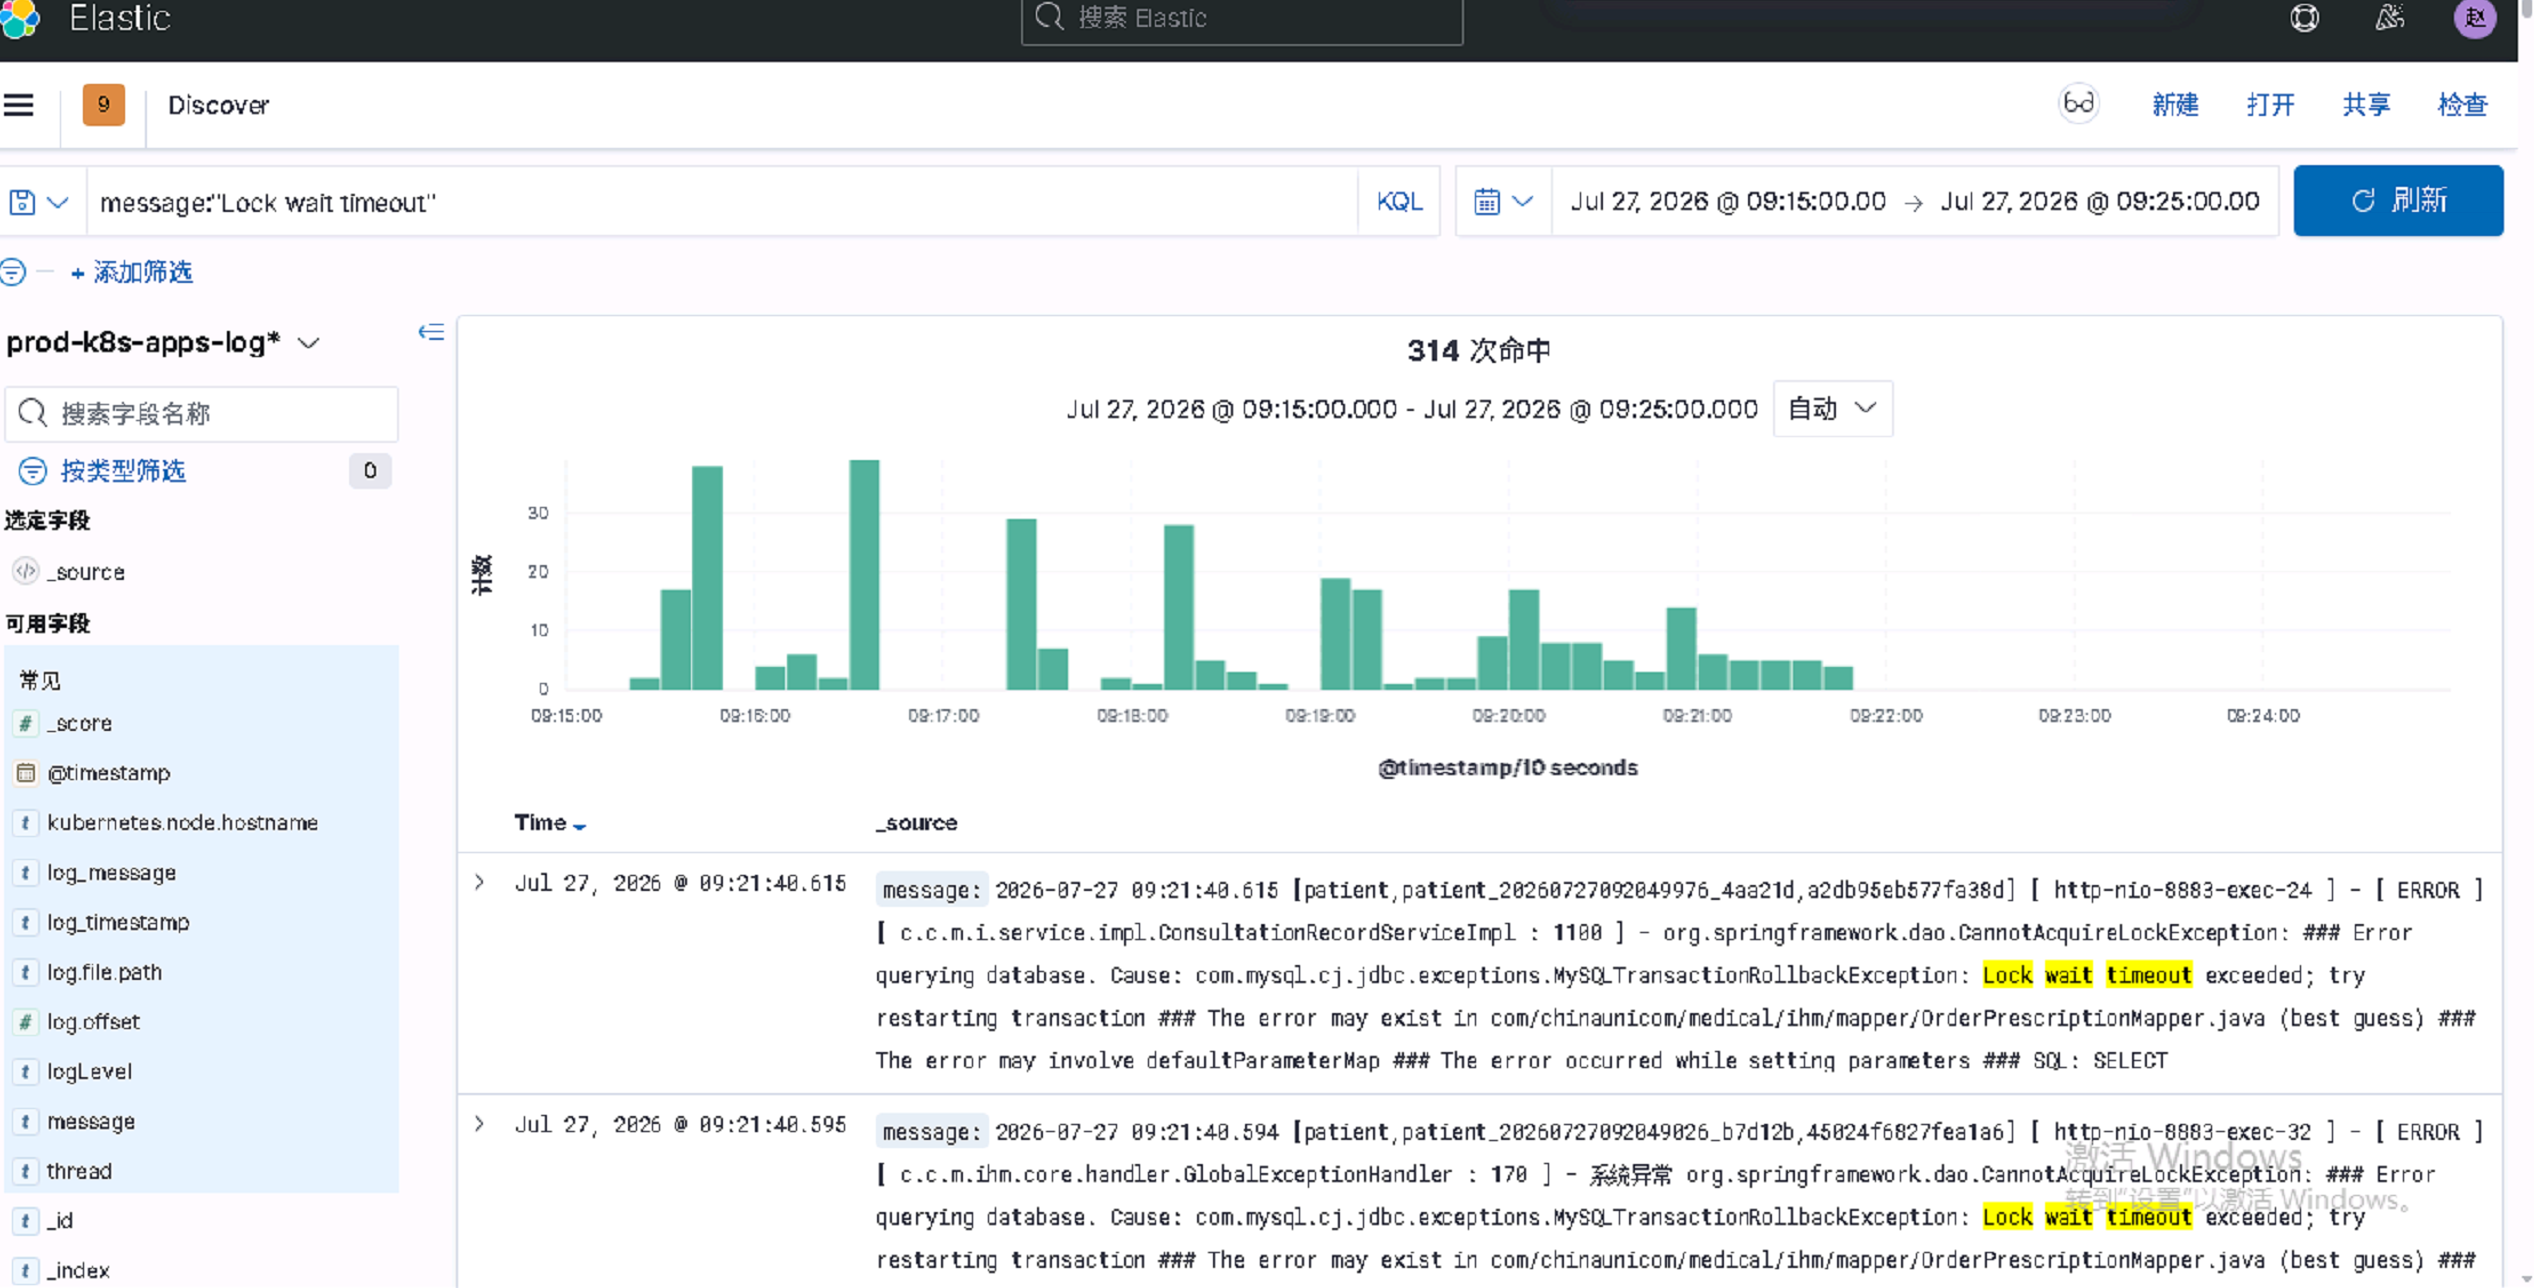Viewport: 2534px width, 1288px height.
Task: Click the orange space badge numbered 9
Action: point(103,105)
